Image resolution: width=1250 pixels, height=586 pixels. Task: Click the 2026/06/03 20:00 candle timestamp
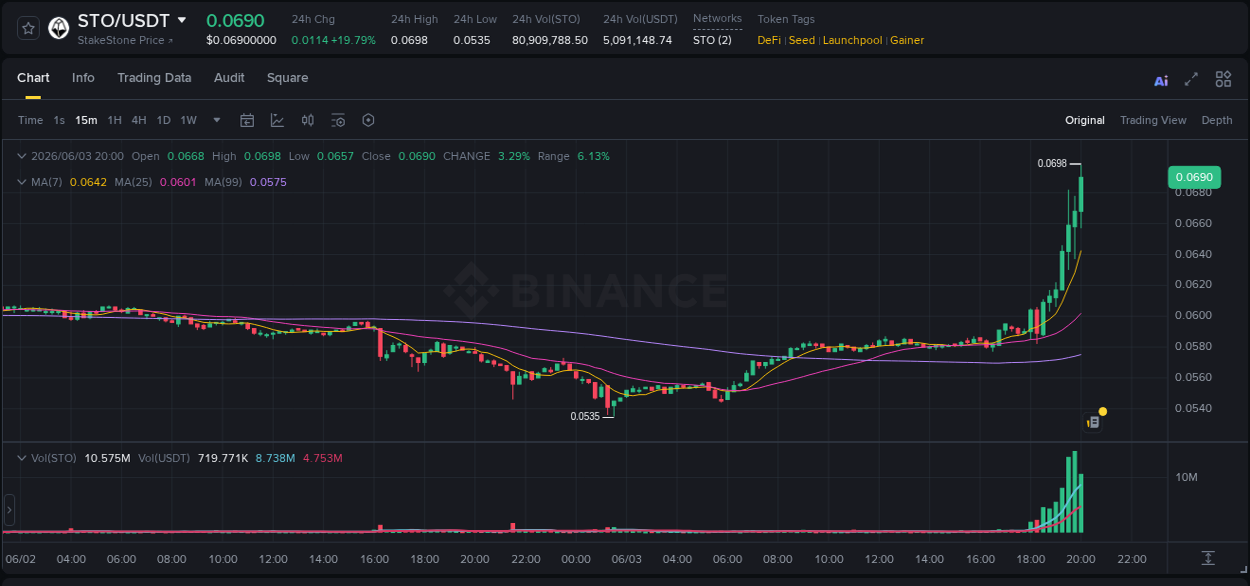point(77,156)
